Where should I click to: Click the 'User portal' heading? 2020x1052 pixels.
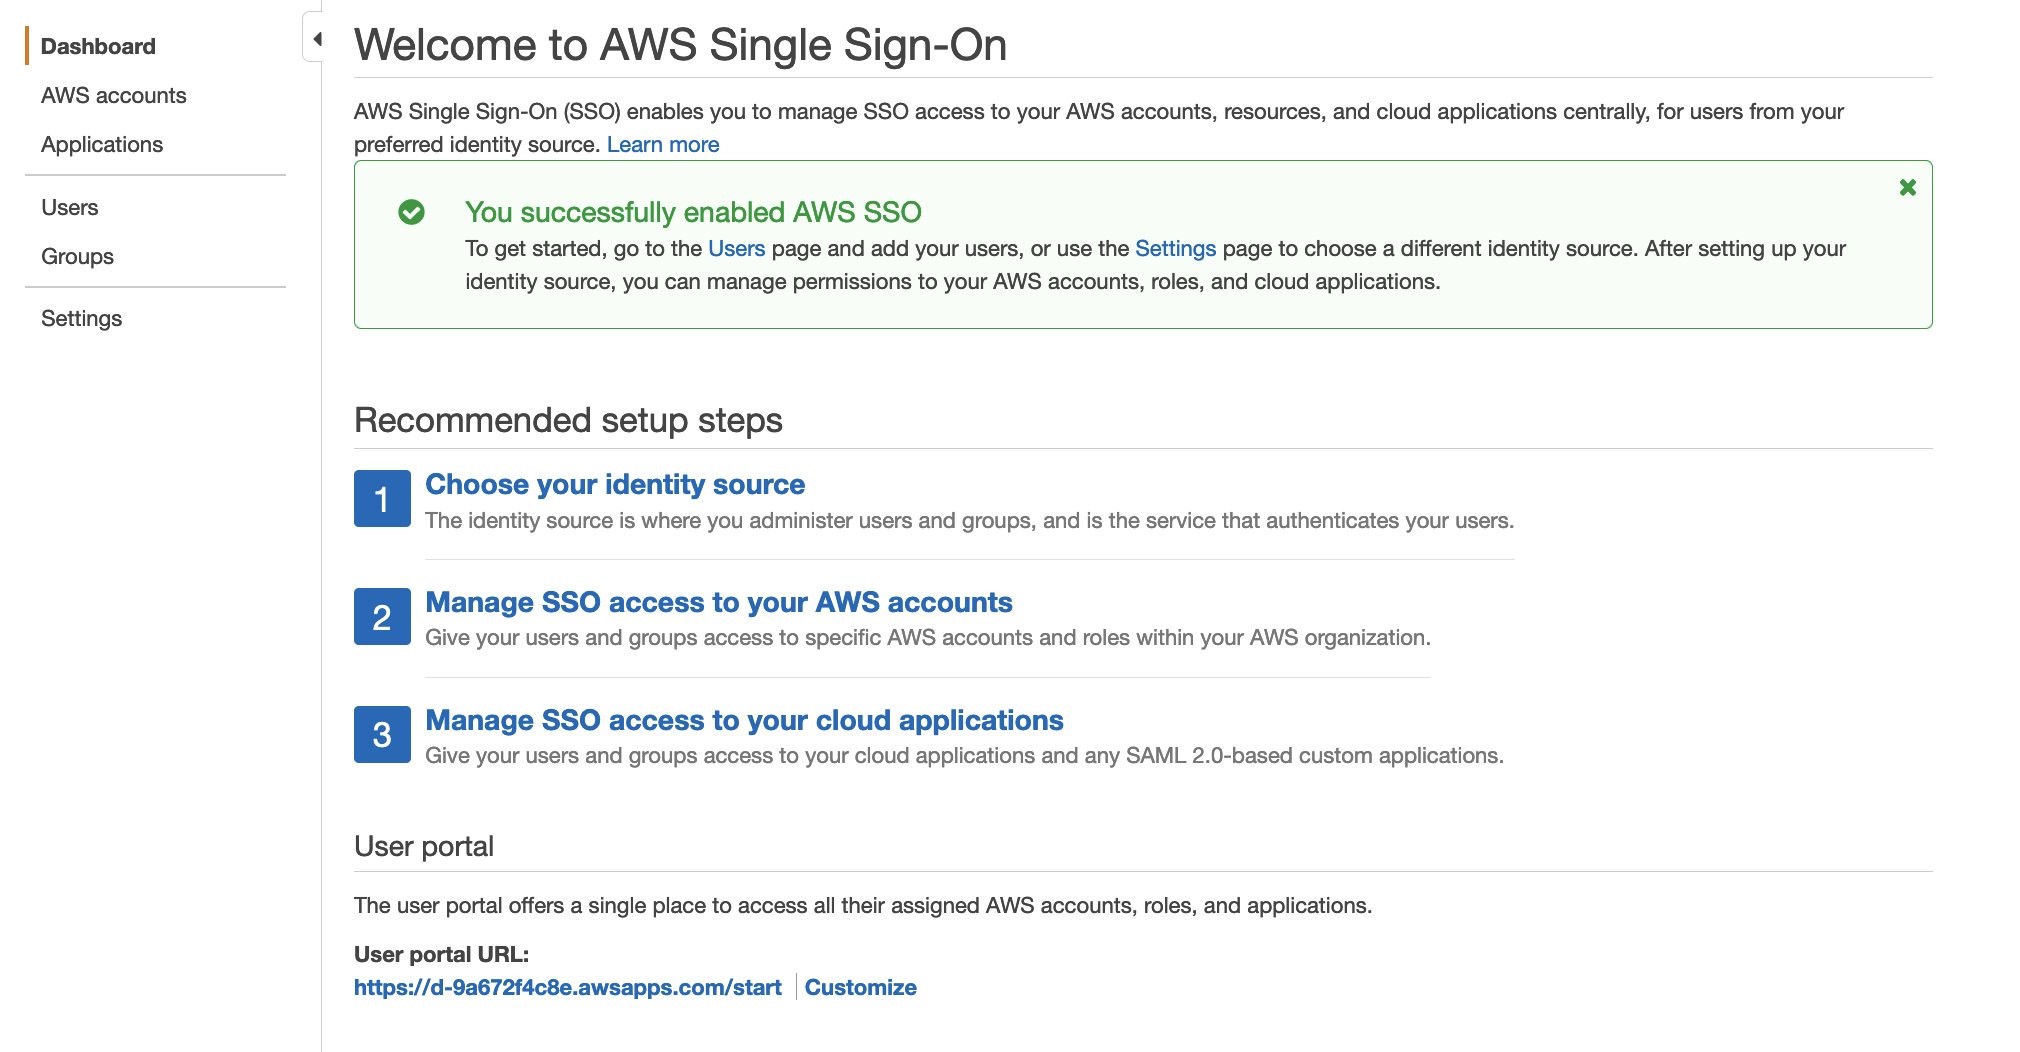pos(424,846)
